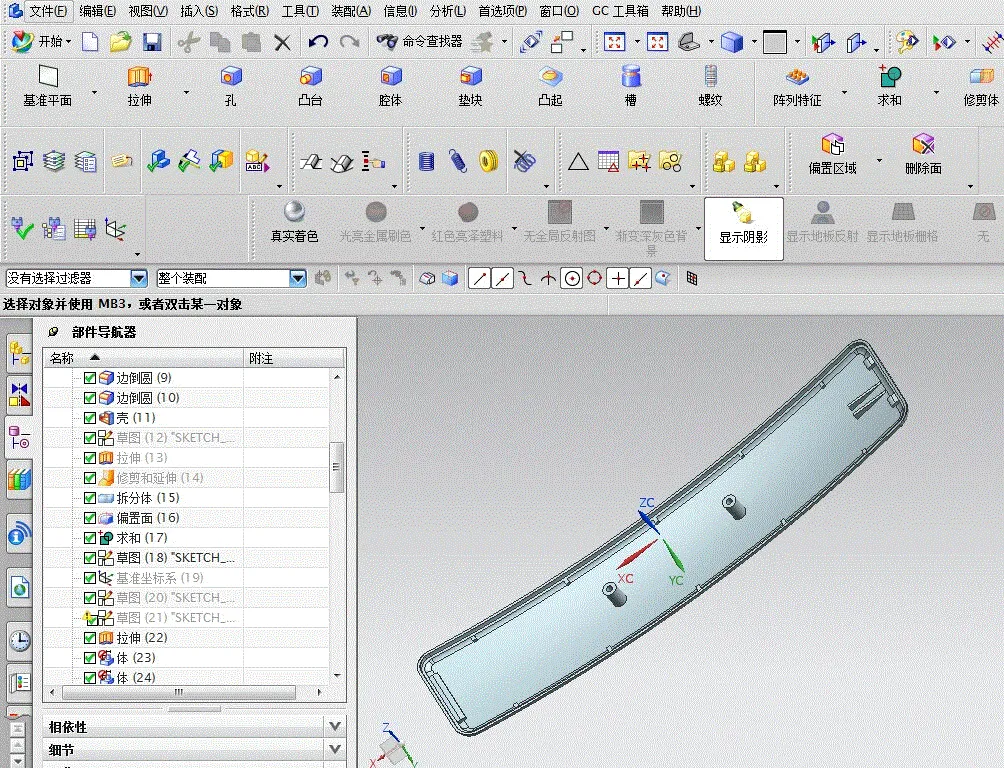Click the Unite (求和) tool
The width and height of the screenshot is (1004, 768).
(x=889, y=86)
